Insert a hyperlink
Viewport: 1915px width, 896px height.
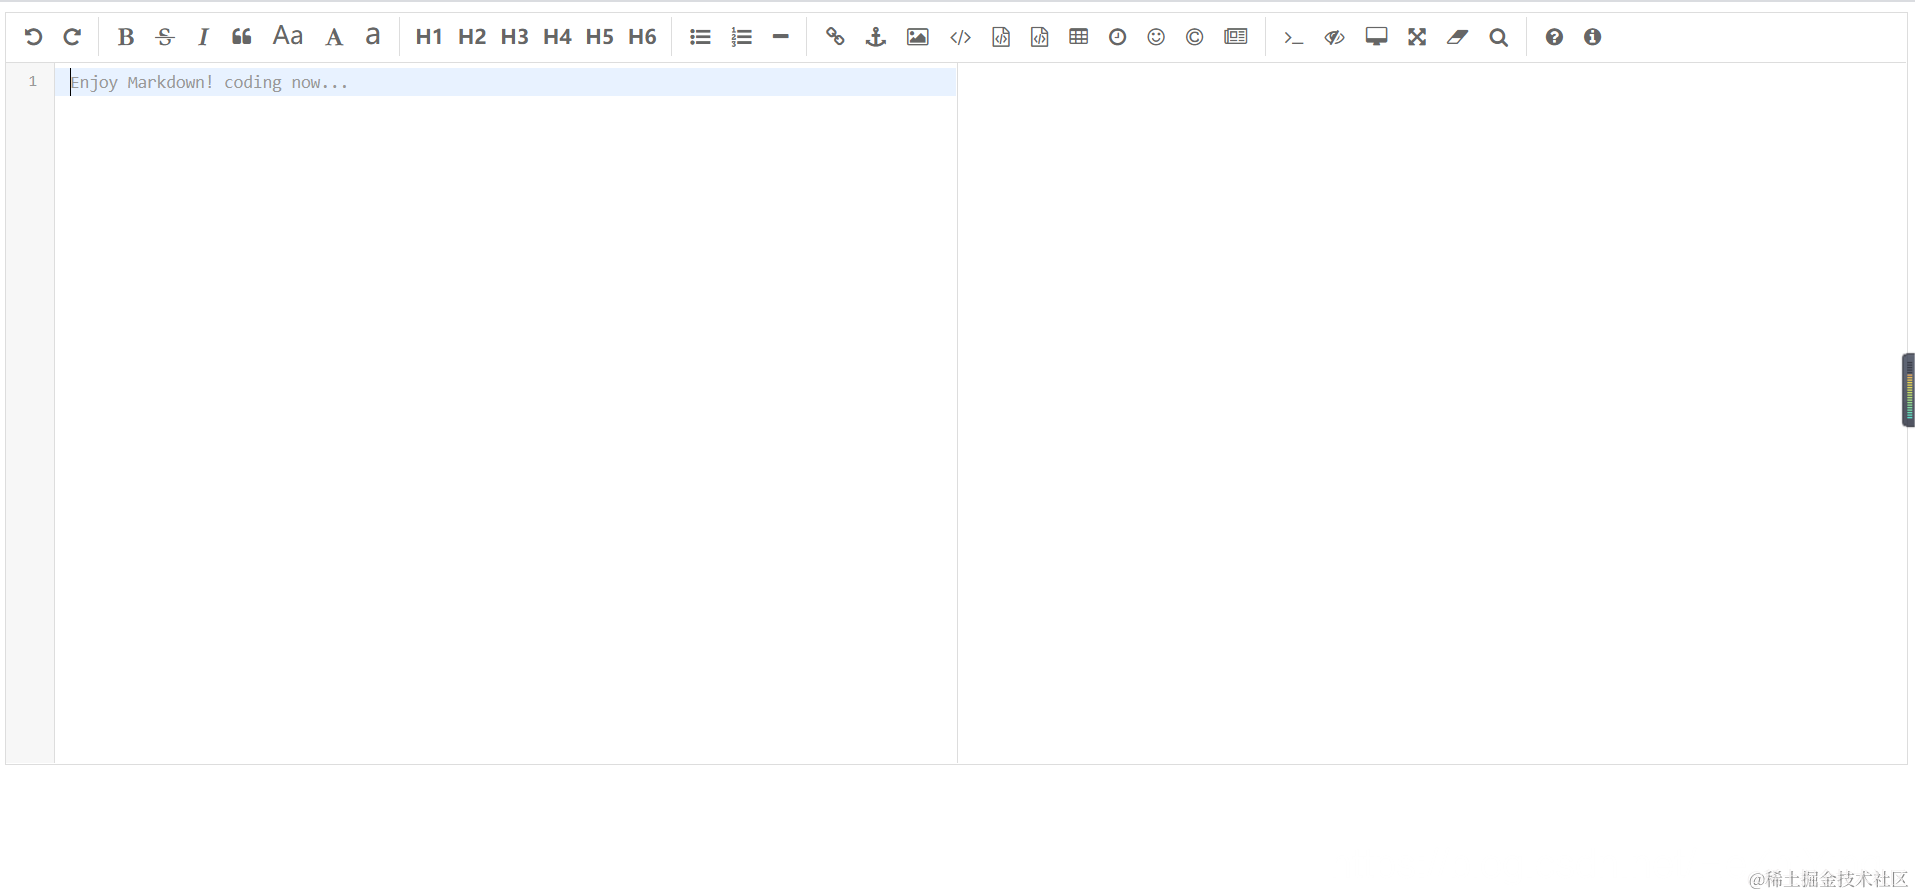point(835,37)
